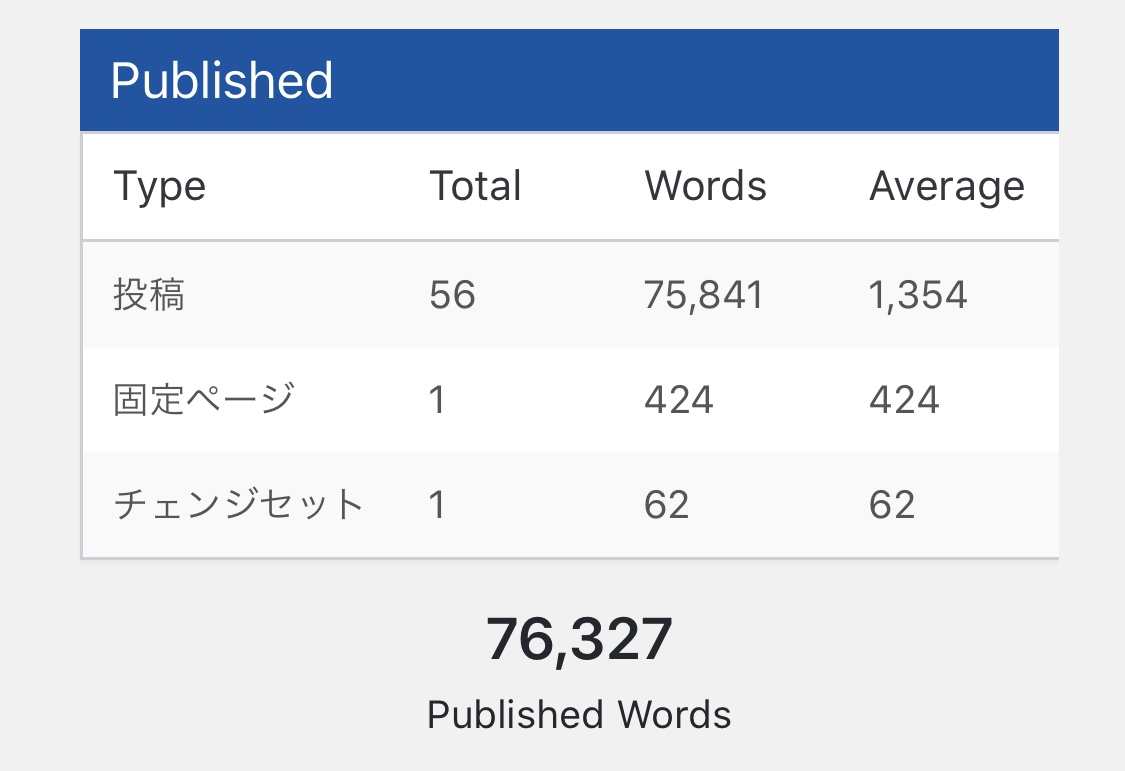The width and height of the screenshot is (1125, 771).
Task: Click the 62 words value for チェンジセット
Action: click(667, 504)
